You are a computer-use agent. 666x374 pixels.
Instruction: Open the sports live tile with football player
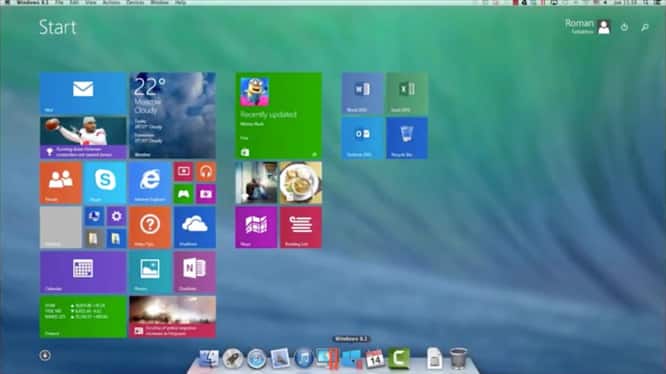83,138
